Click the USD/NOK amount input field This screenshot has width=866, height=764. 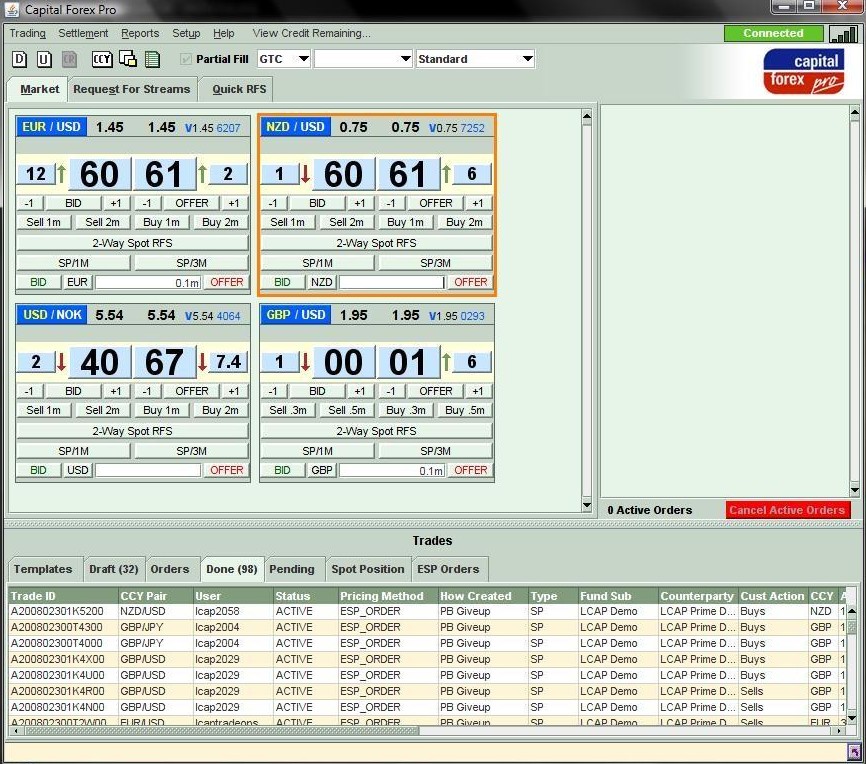148,471
